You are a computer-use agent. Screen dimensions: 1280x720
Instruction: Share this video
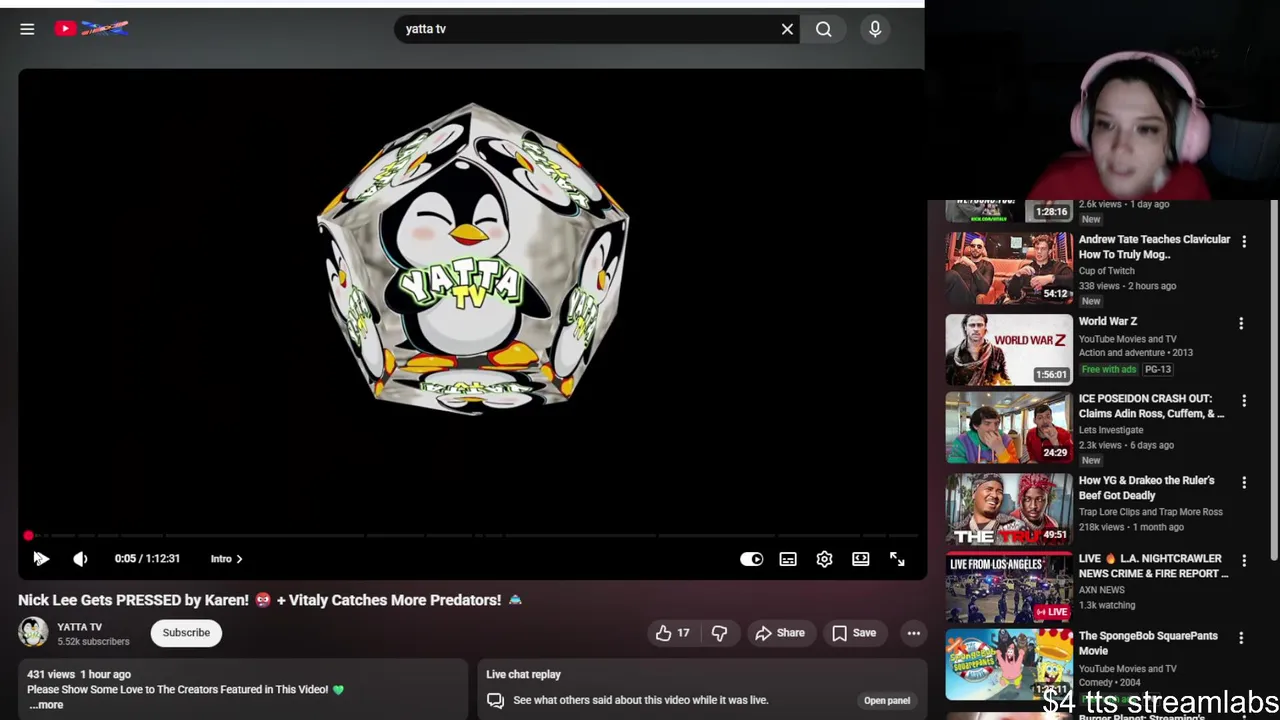779,633
